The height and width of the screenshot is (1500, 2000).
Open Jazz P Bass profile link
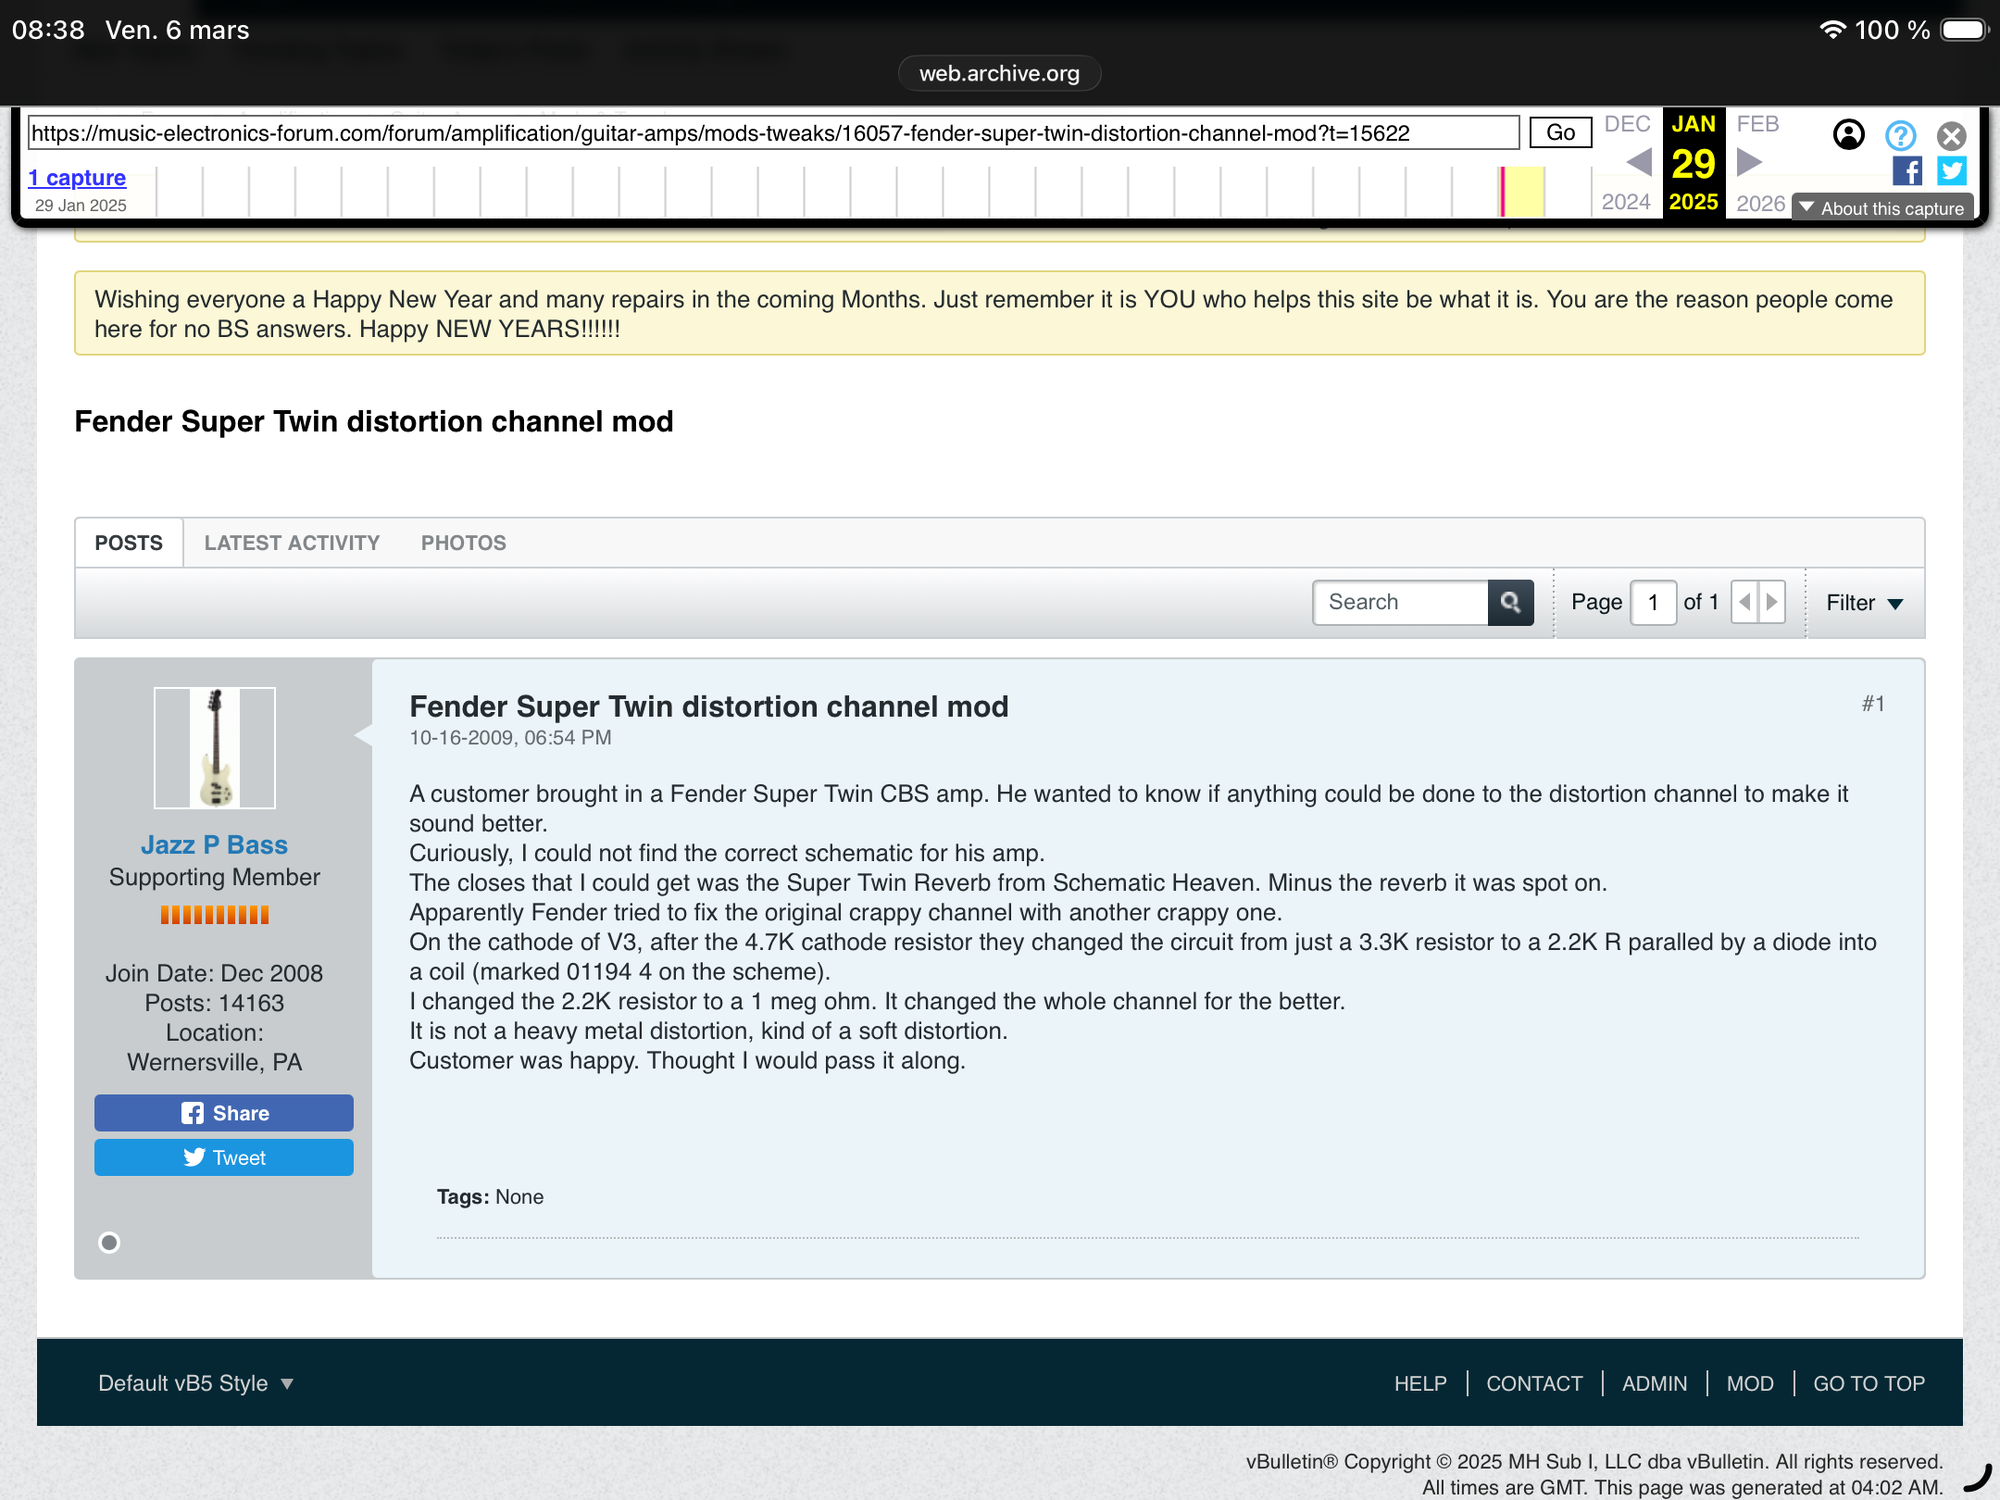pos(214,845)
